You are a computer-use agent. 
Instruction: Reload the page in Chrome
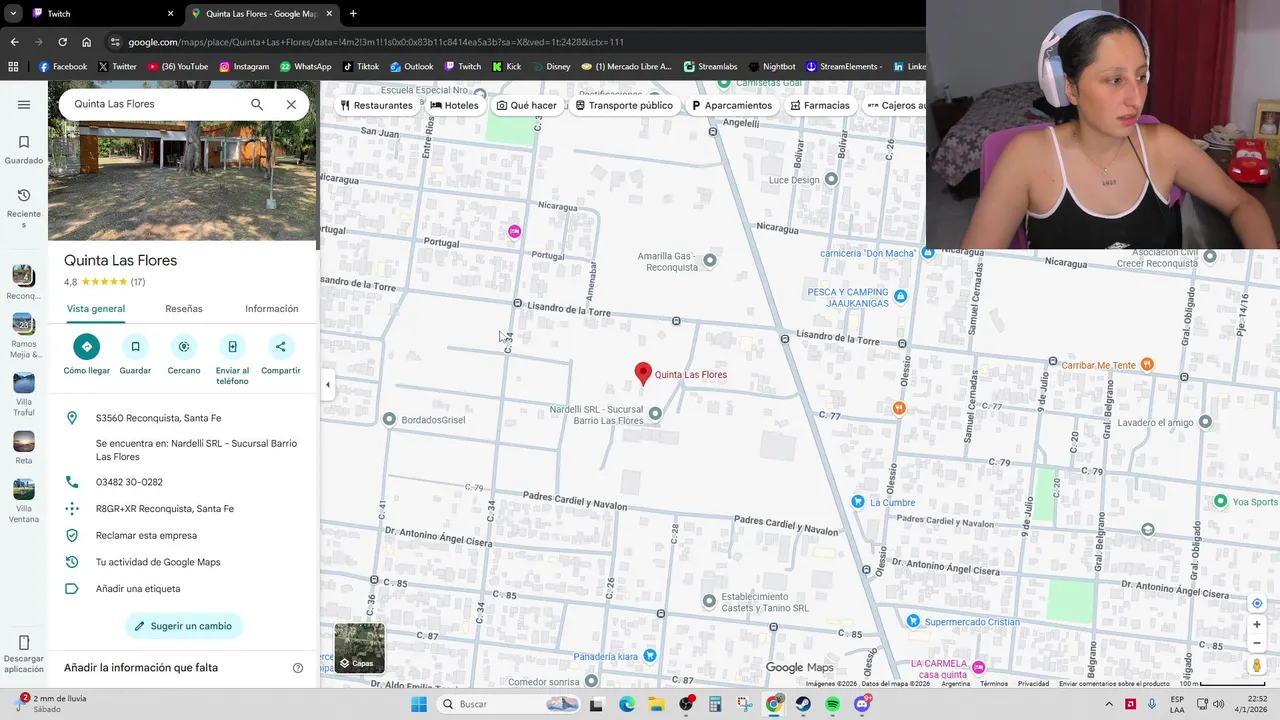[62, 42]
